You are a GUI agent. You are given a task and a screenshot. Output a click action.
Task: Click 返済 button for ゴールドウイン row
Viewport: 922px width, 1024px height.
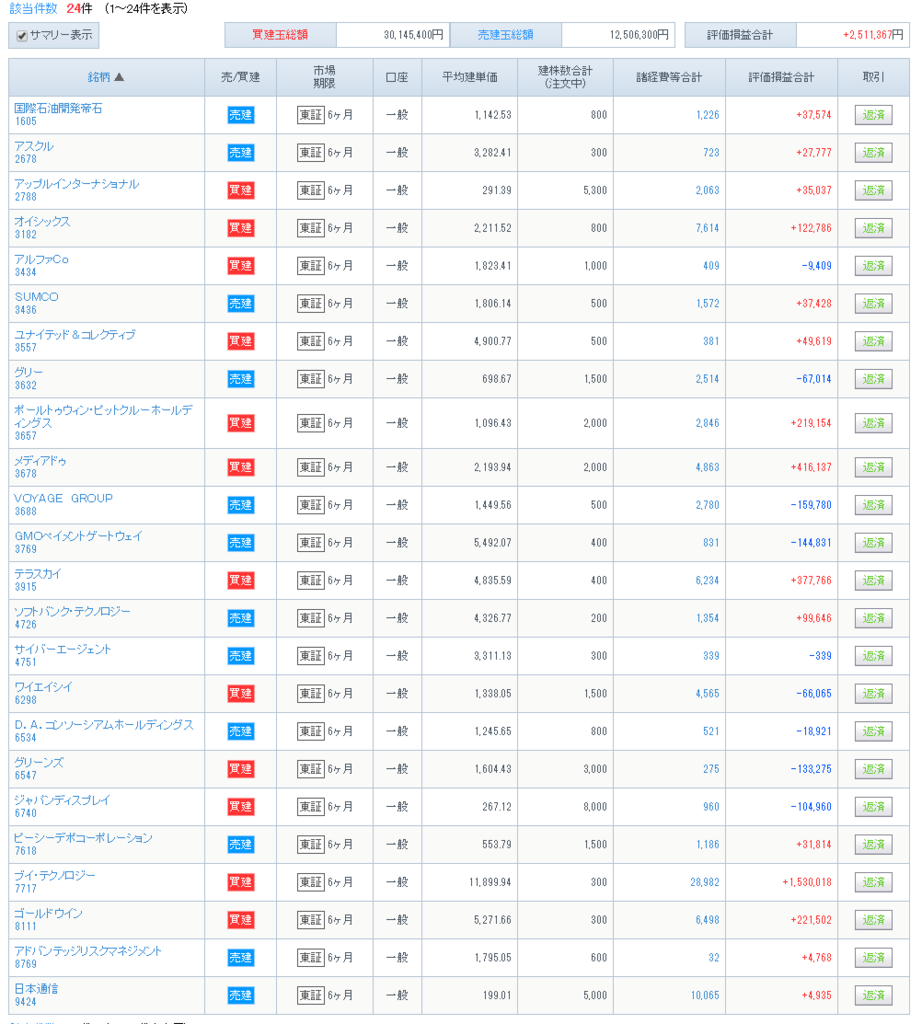click(x=873, y=920)
